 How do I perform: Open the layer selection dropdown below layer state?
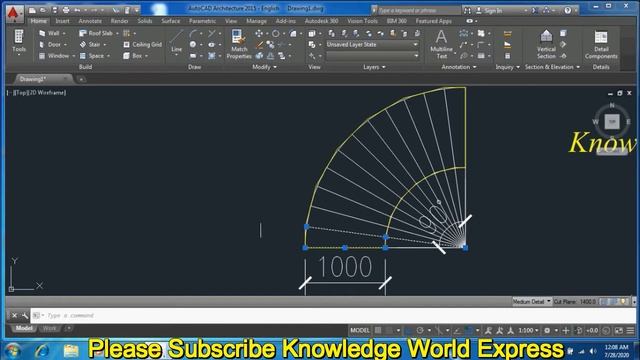(372, 56)
